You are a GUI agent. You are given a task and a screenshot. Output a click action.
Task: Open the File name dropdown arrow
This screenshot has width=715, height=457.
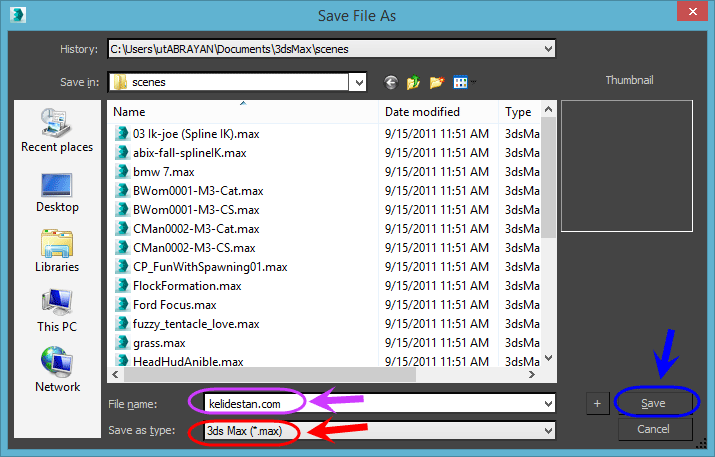click(548, 404)
